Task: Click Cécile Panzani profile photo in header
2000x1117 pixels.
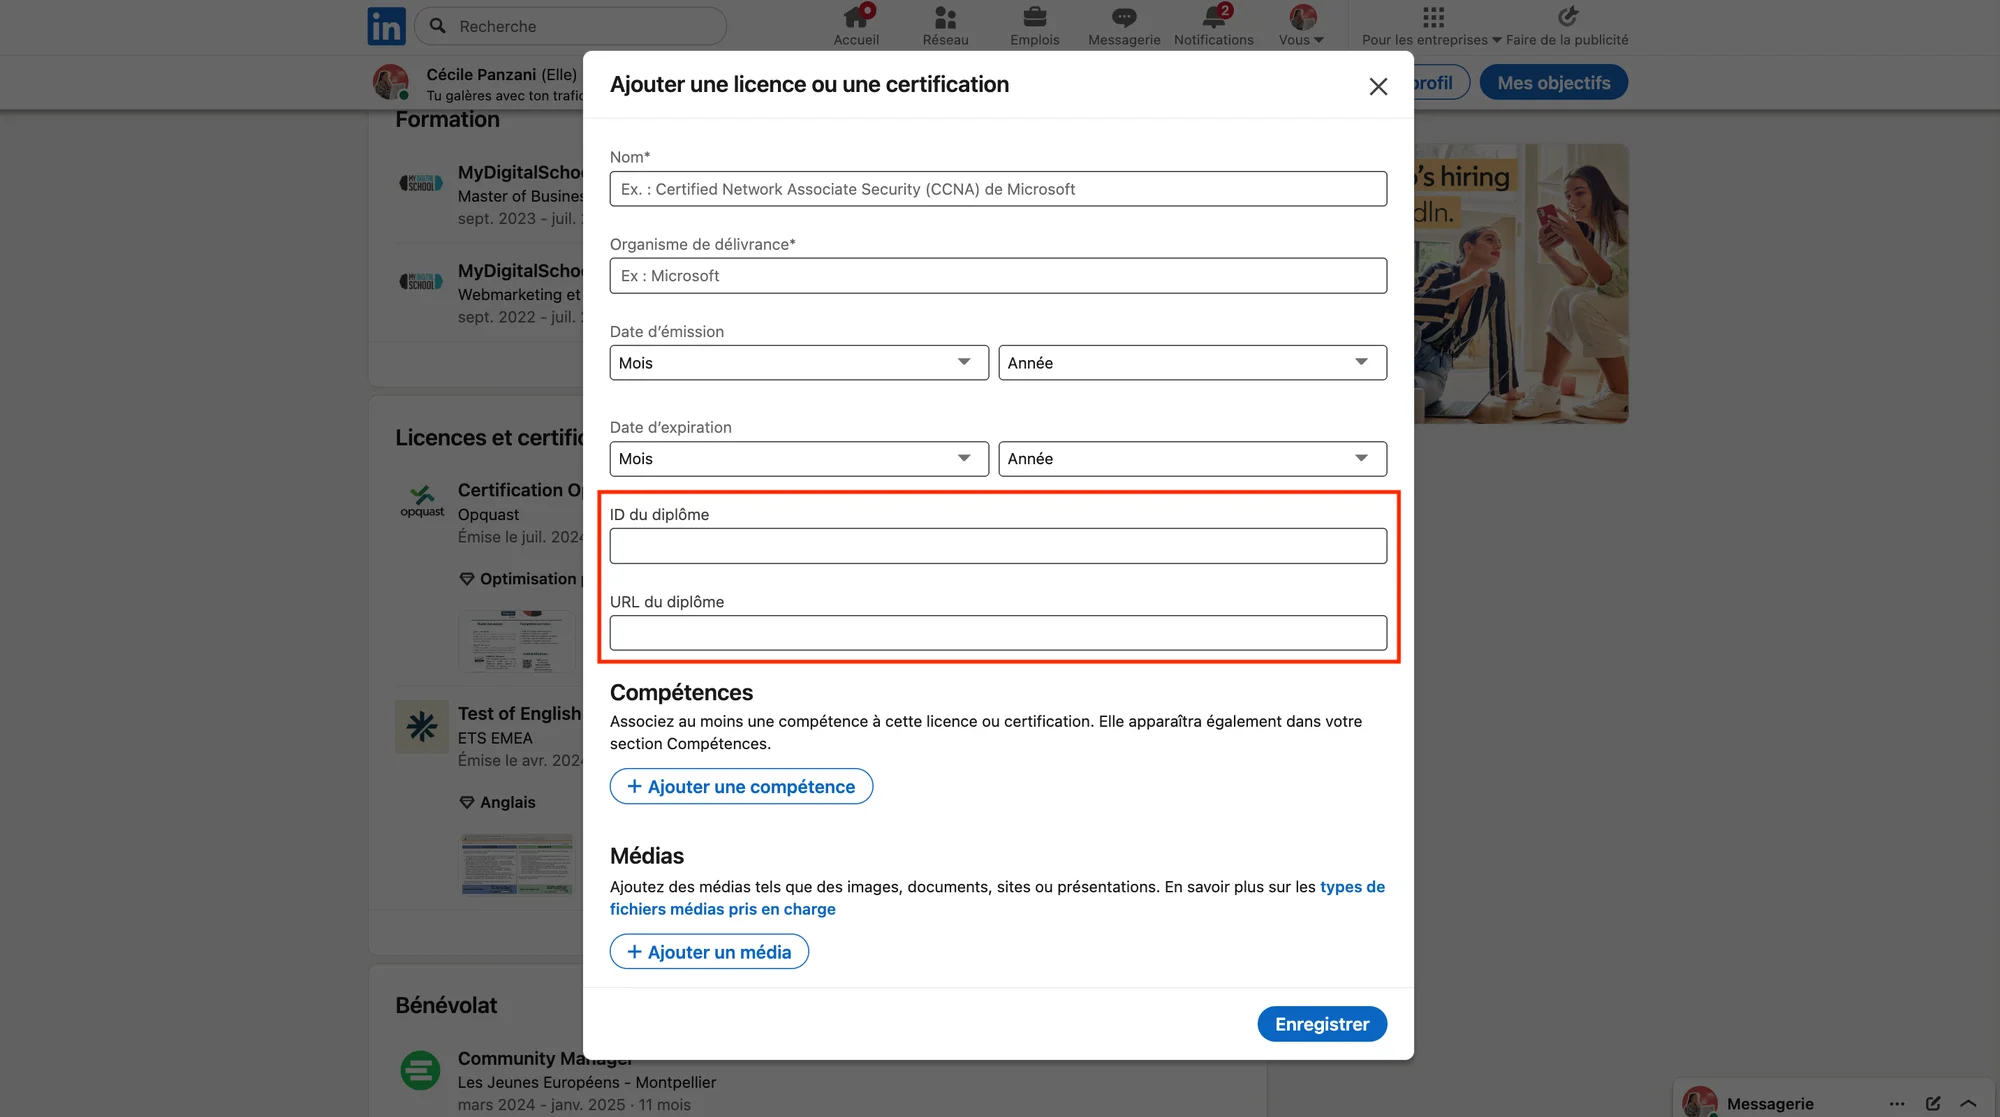Action: coord(391,83)
